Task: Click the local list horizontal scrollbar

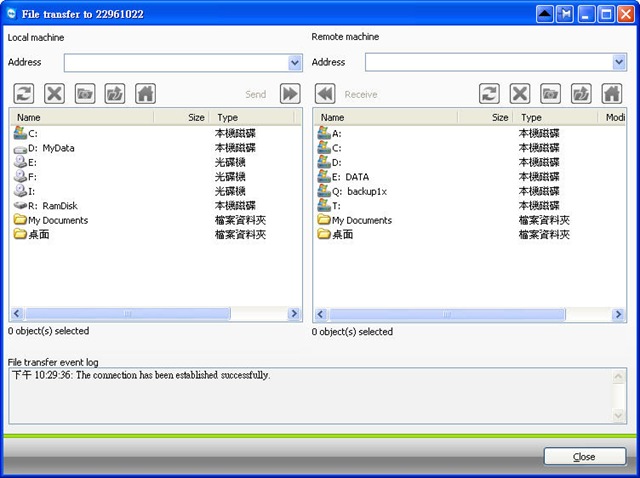Action: point(155,314)
